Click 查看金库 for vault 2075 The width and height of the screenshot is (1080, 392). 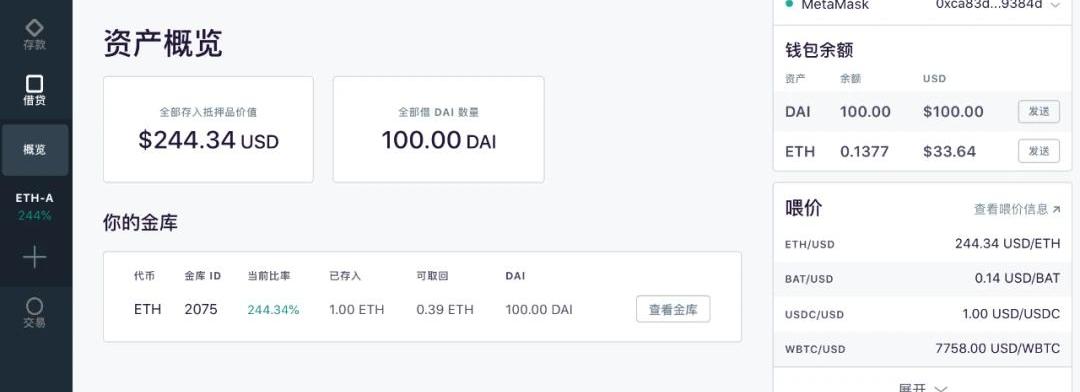click(673, 309)
